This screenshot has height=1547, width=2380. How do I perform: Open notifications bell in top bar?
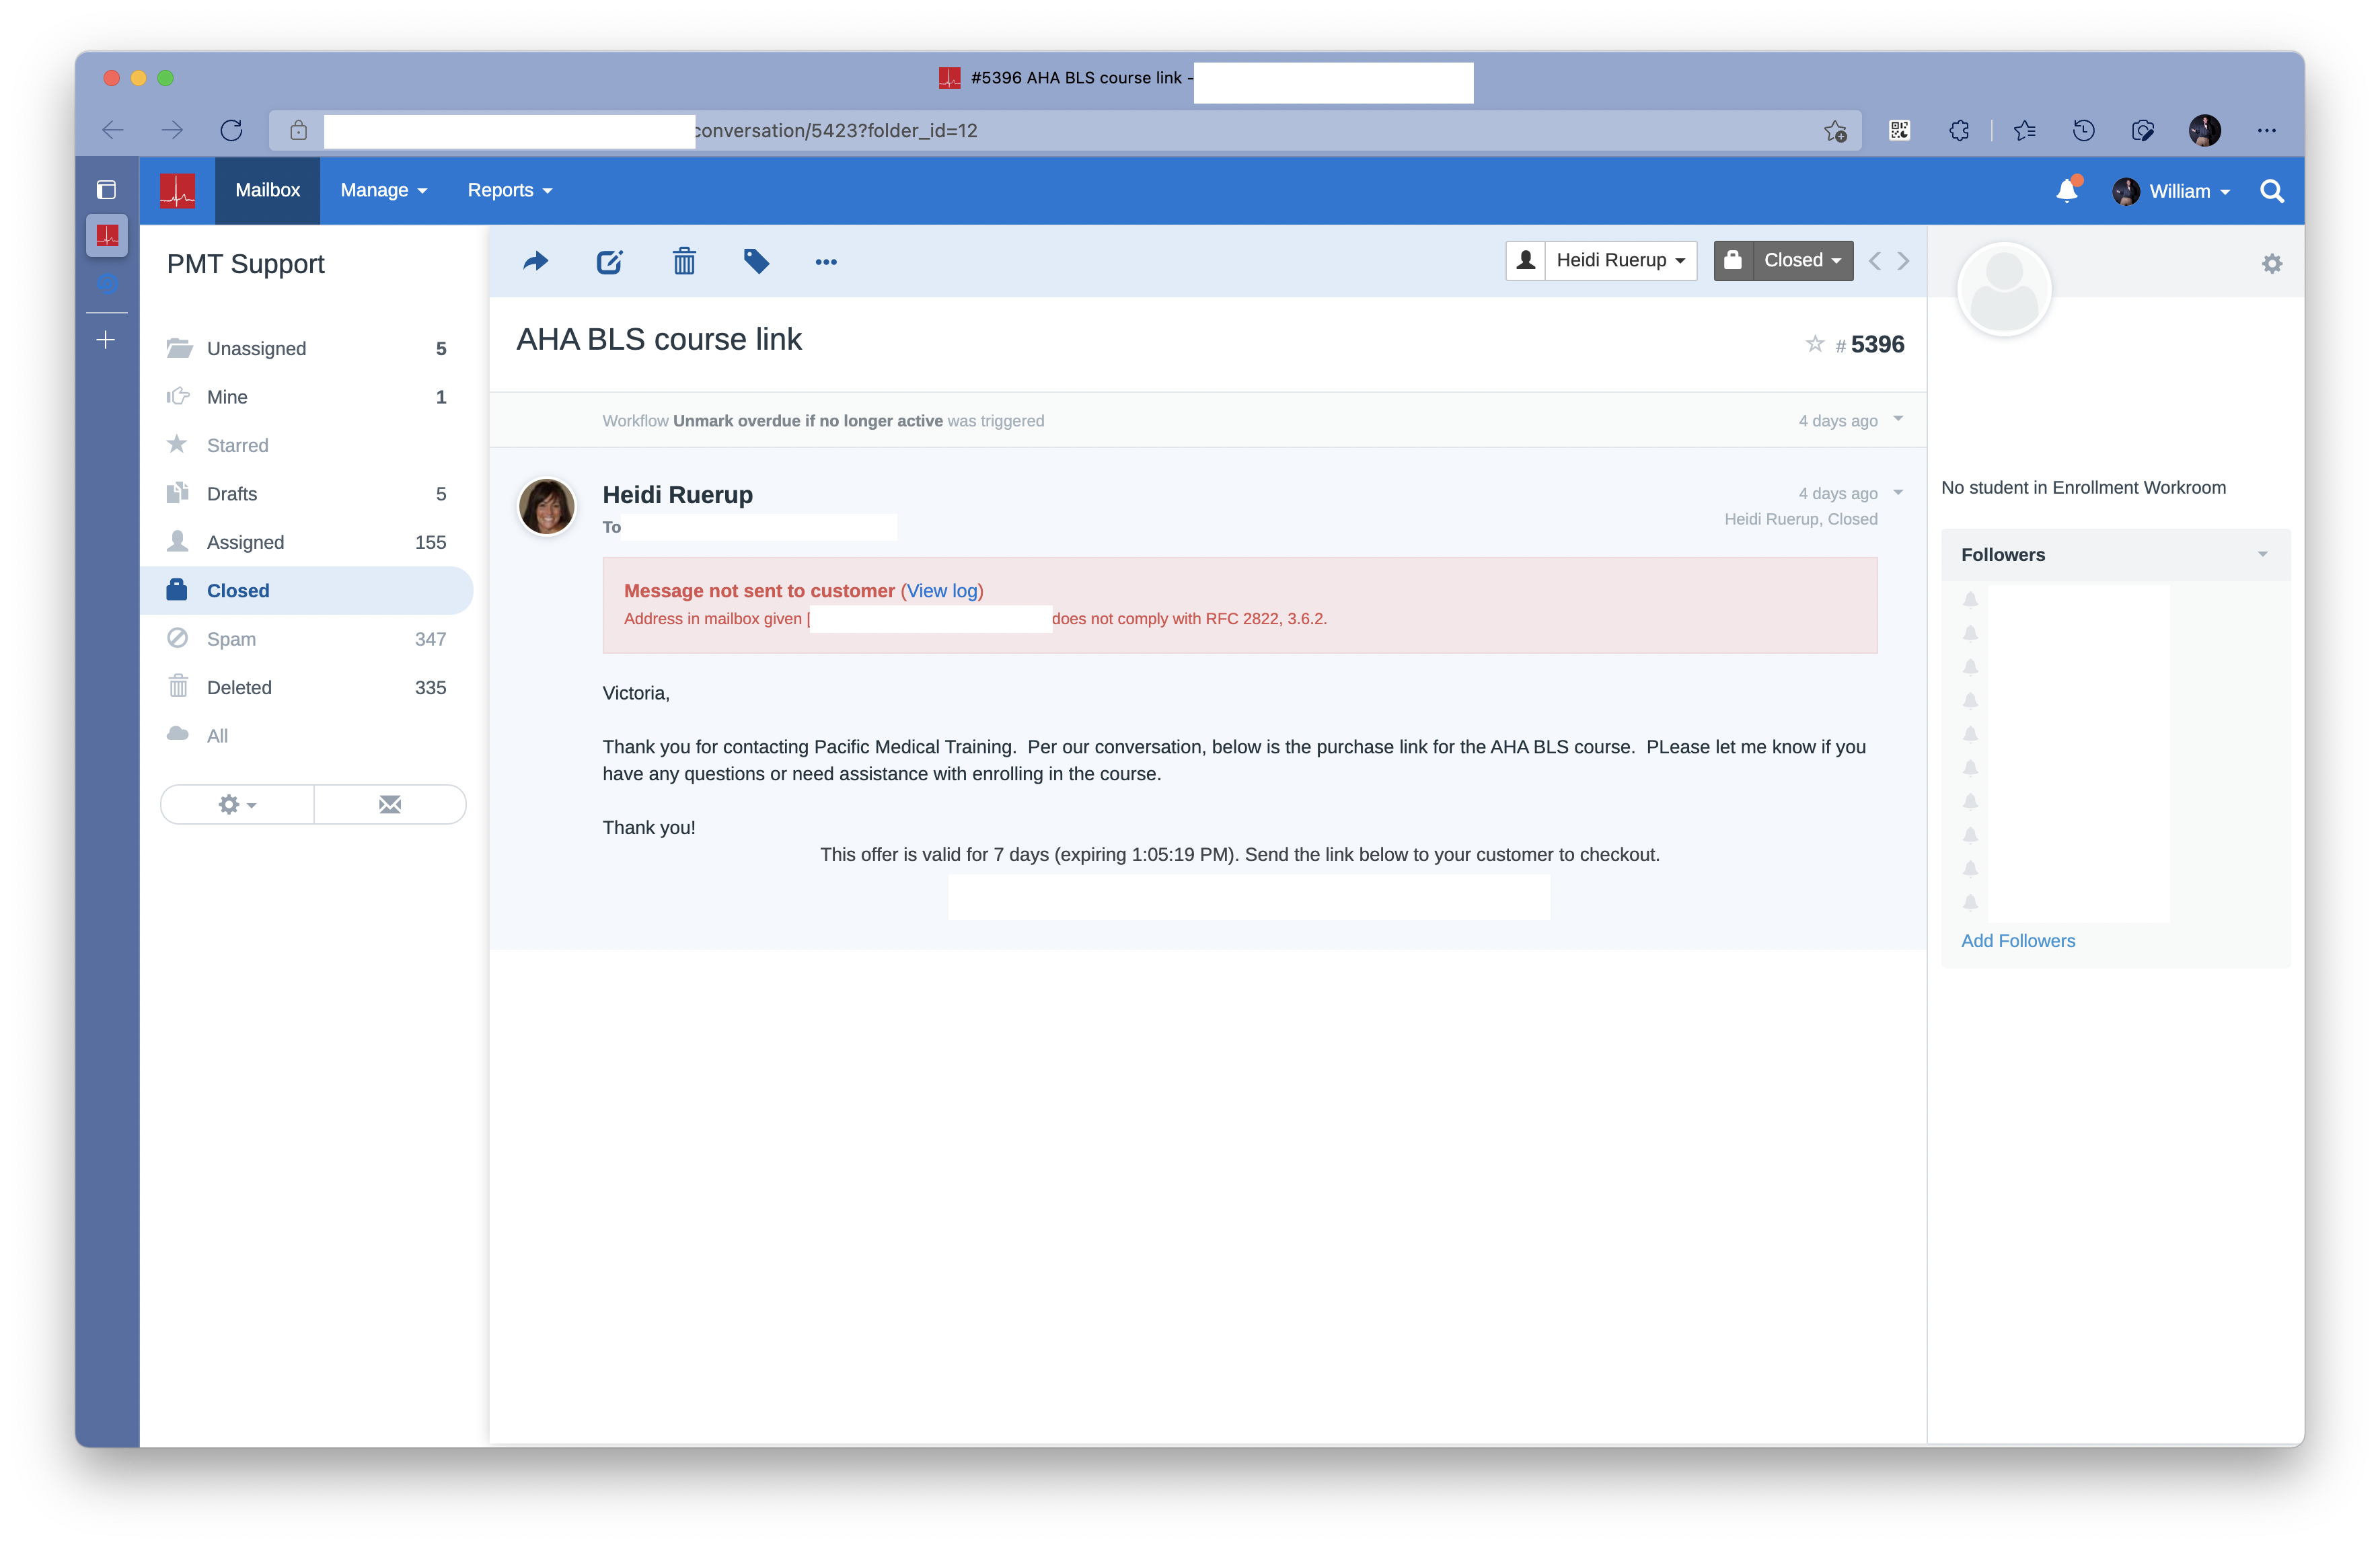(2067, 191)
